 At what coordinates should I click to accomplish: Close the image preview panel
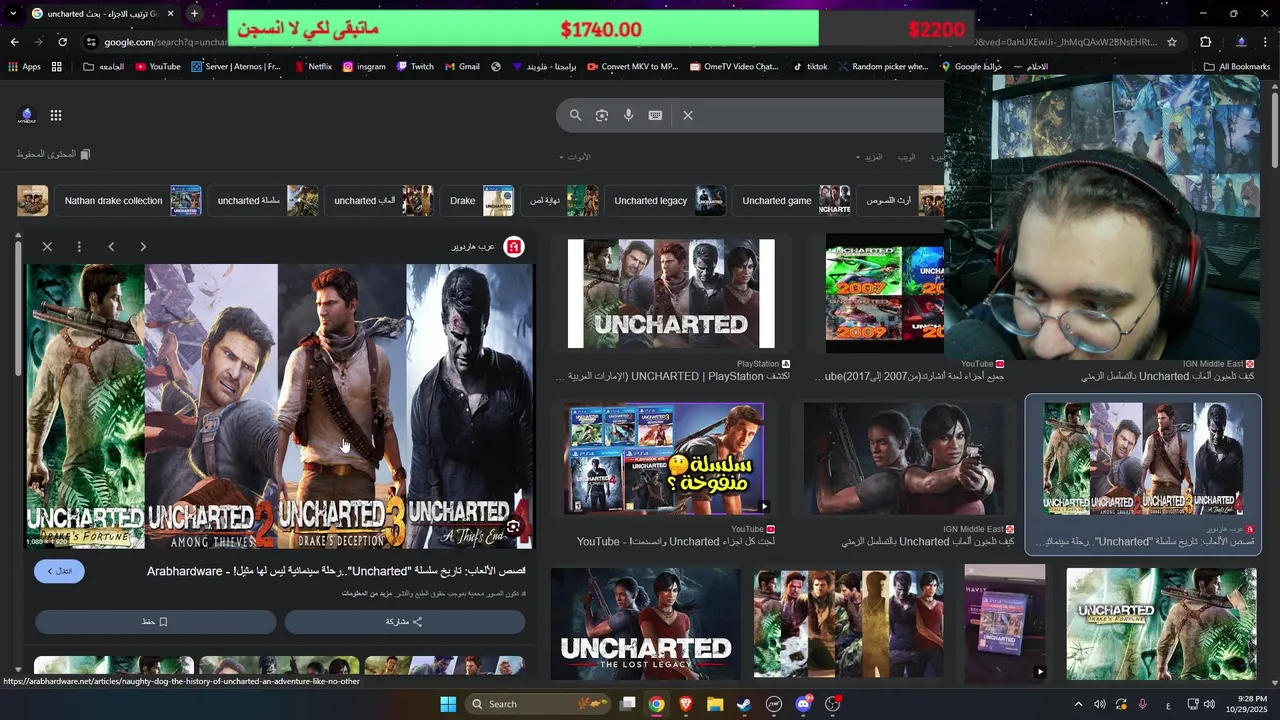coord(47,246)
